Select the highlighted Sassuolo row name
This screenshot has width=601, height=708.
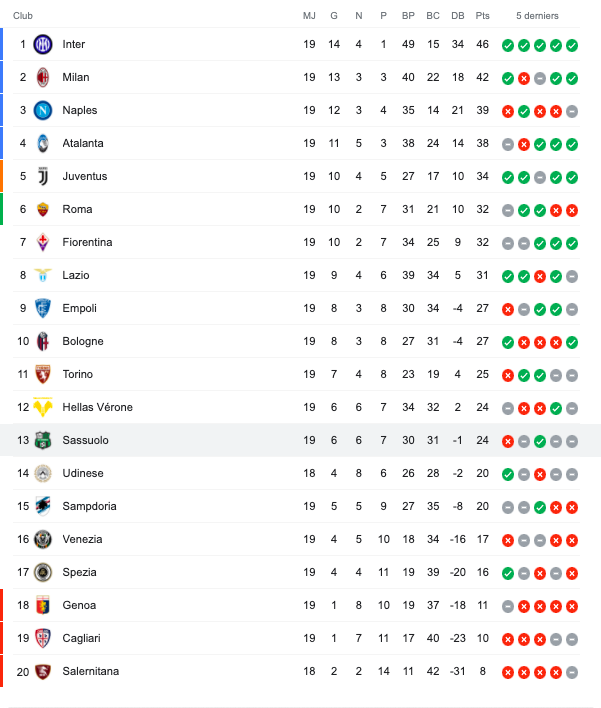[x=85, y=440]
